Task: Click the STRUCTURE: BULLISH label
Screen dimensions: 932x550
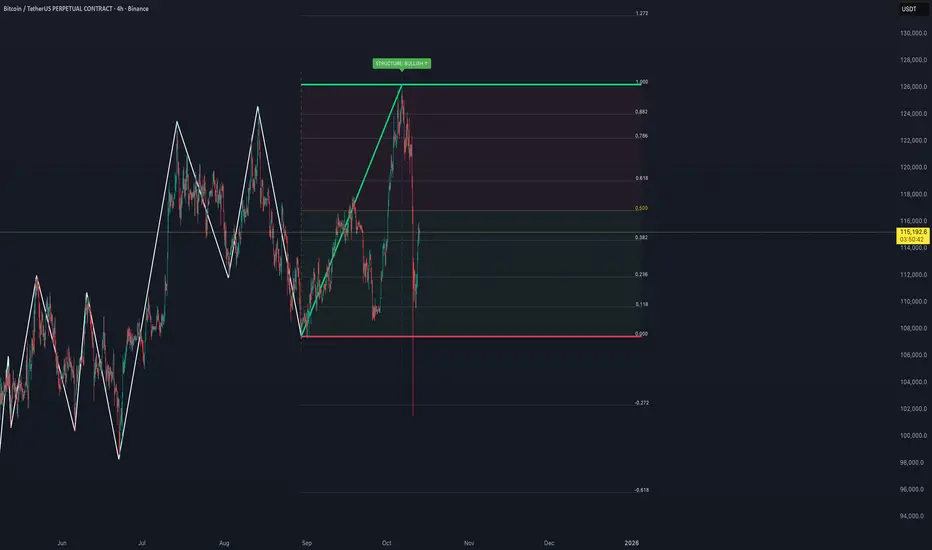Action: (x=402, y=64)
